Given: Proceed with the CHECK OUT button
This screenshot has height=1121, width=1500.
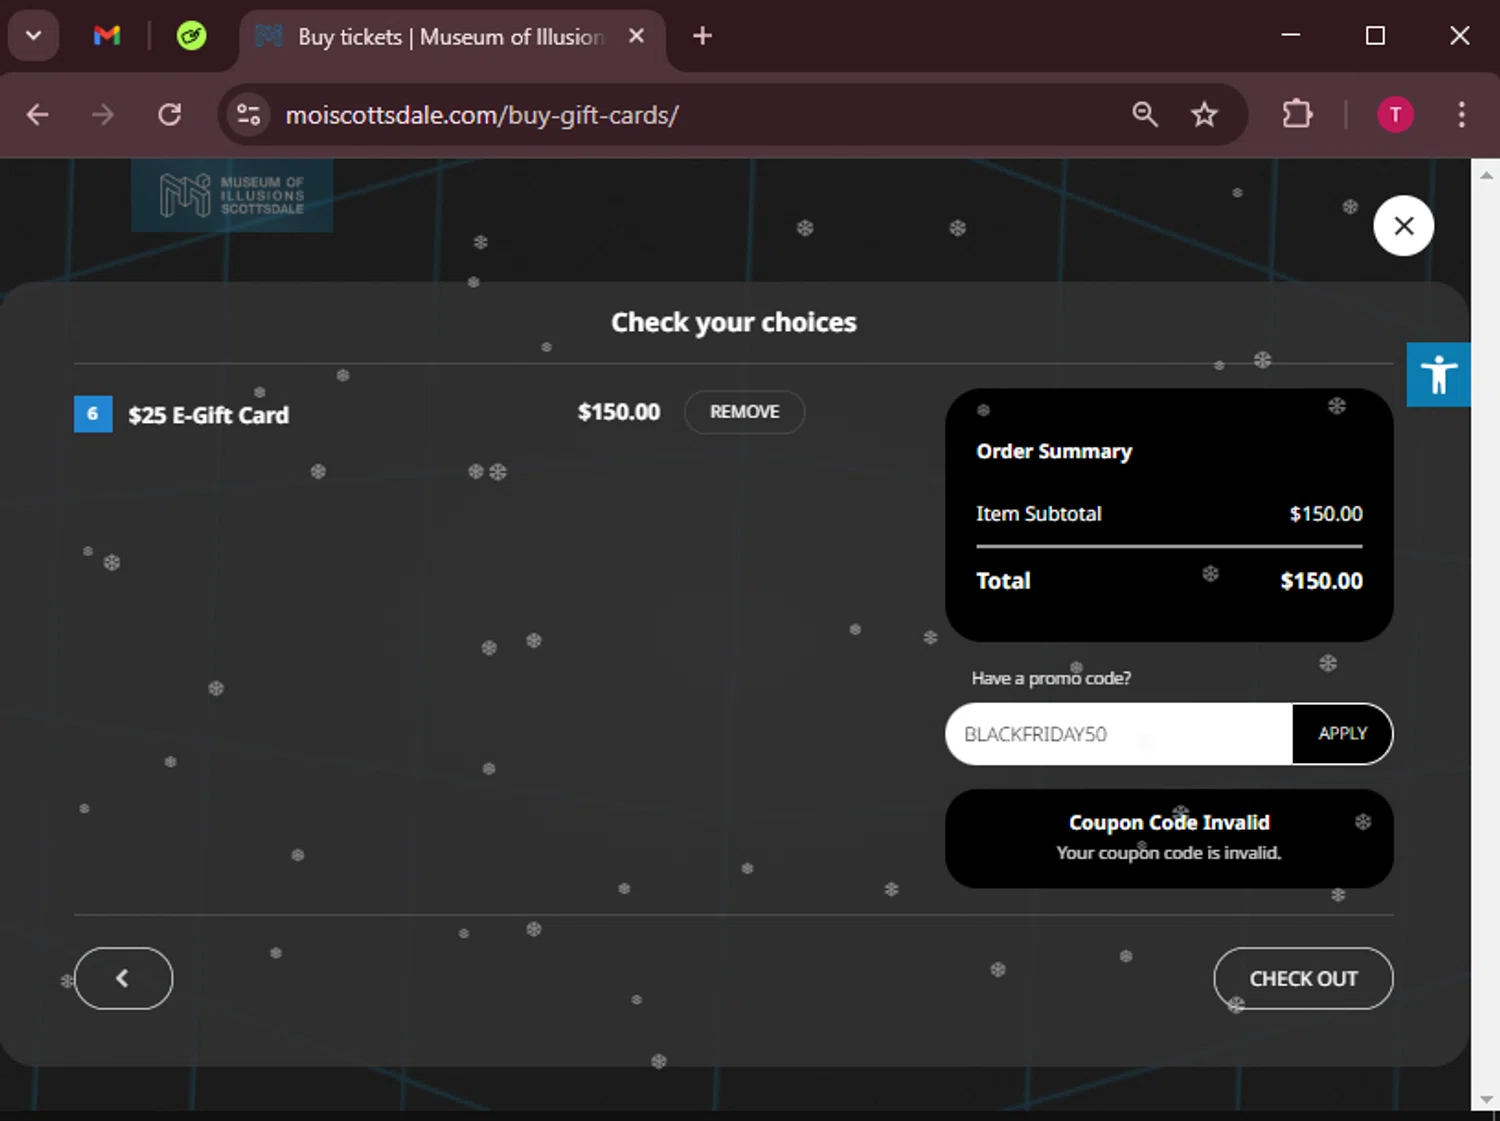Looking at the screenshot, I should click(1303, 979).
